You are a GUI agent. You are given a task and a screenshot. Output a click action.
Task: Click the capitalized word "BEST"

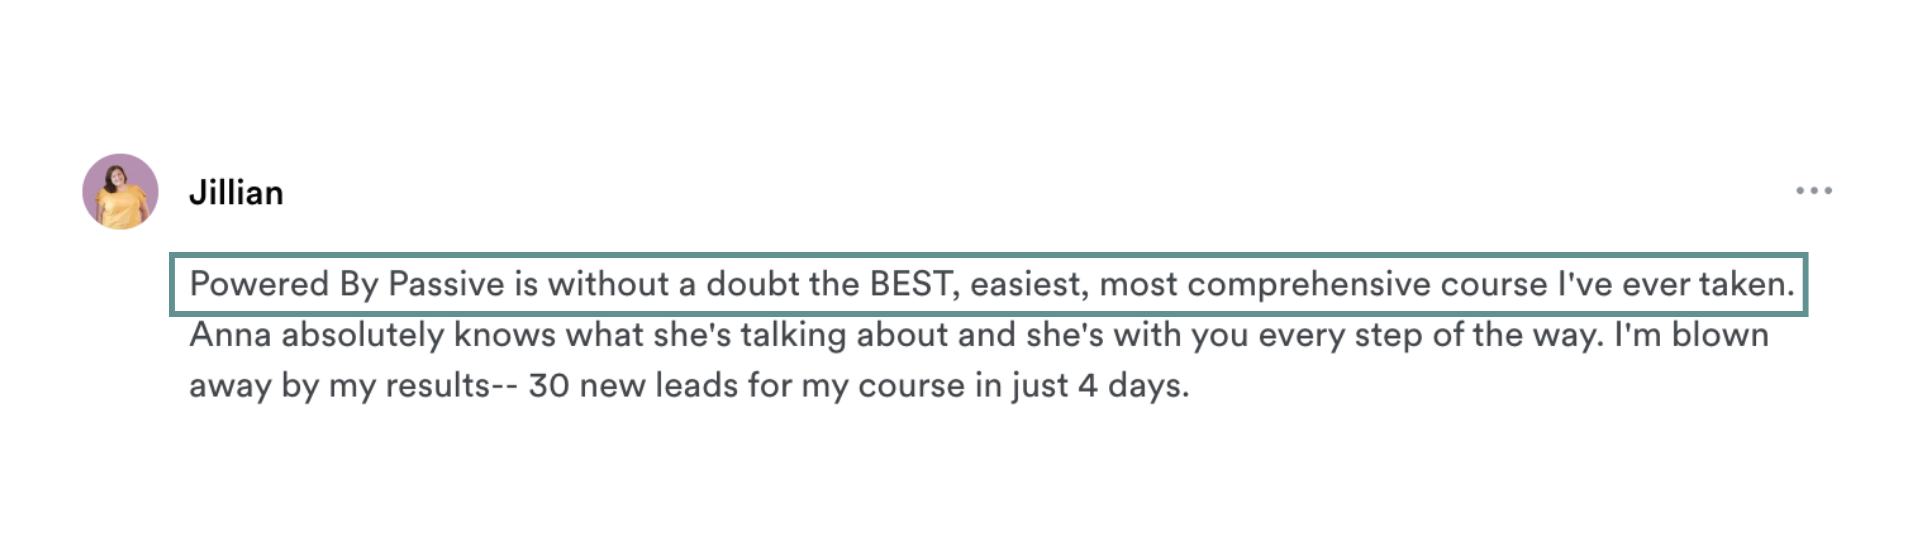point(909,284)
